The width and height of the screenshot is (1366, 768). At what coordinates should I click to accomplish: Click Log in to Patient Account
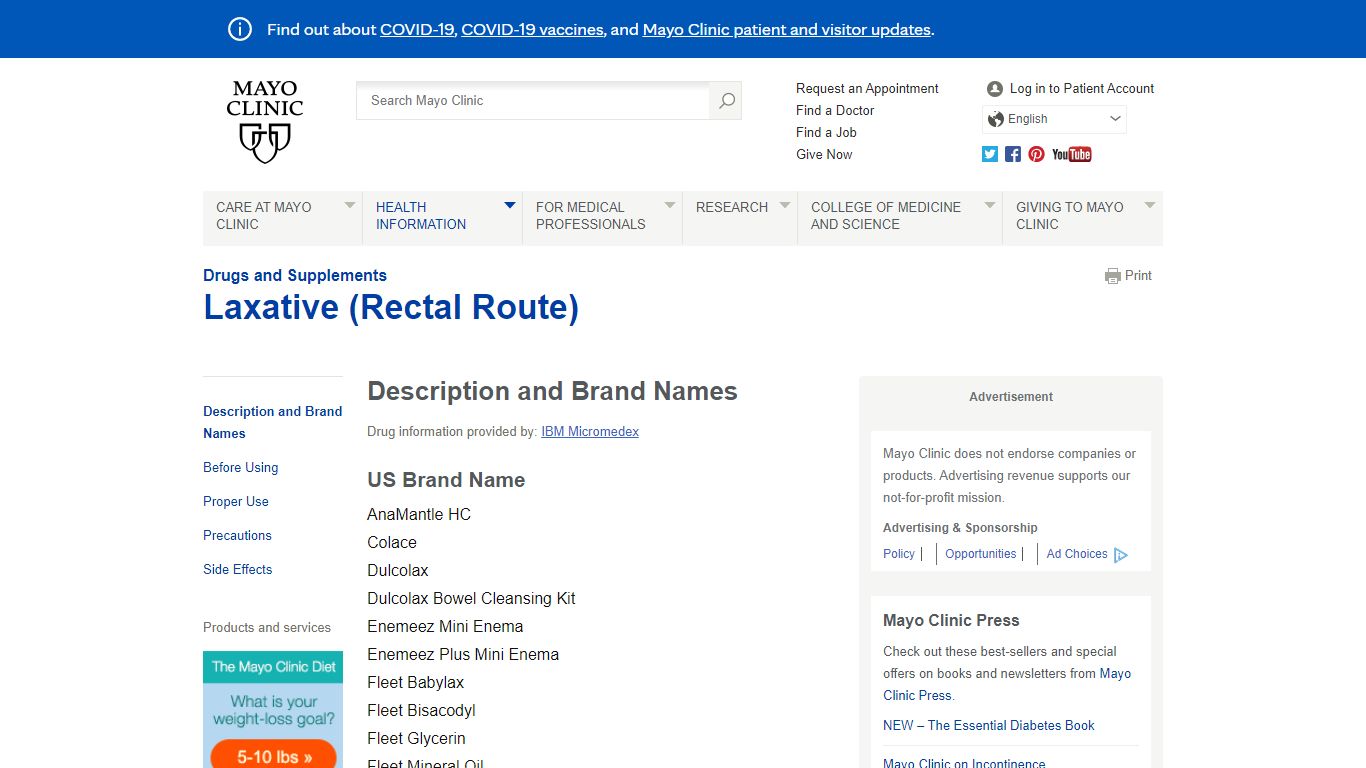click(x=1082, y=89)
